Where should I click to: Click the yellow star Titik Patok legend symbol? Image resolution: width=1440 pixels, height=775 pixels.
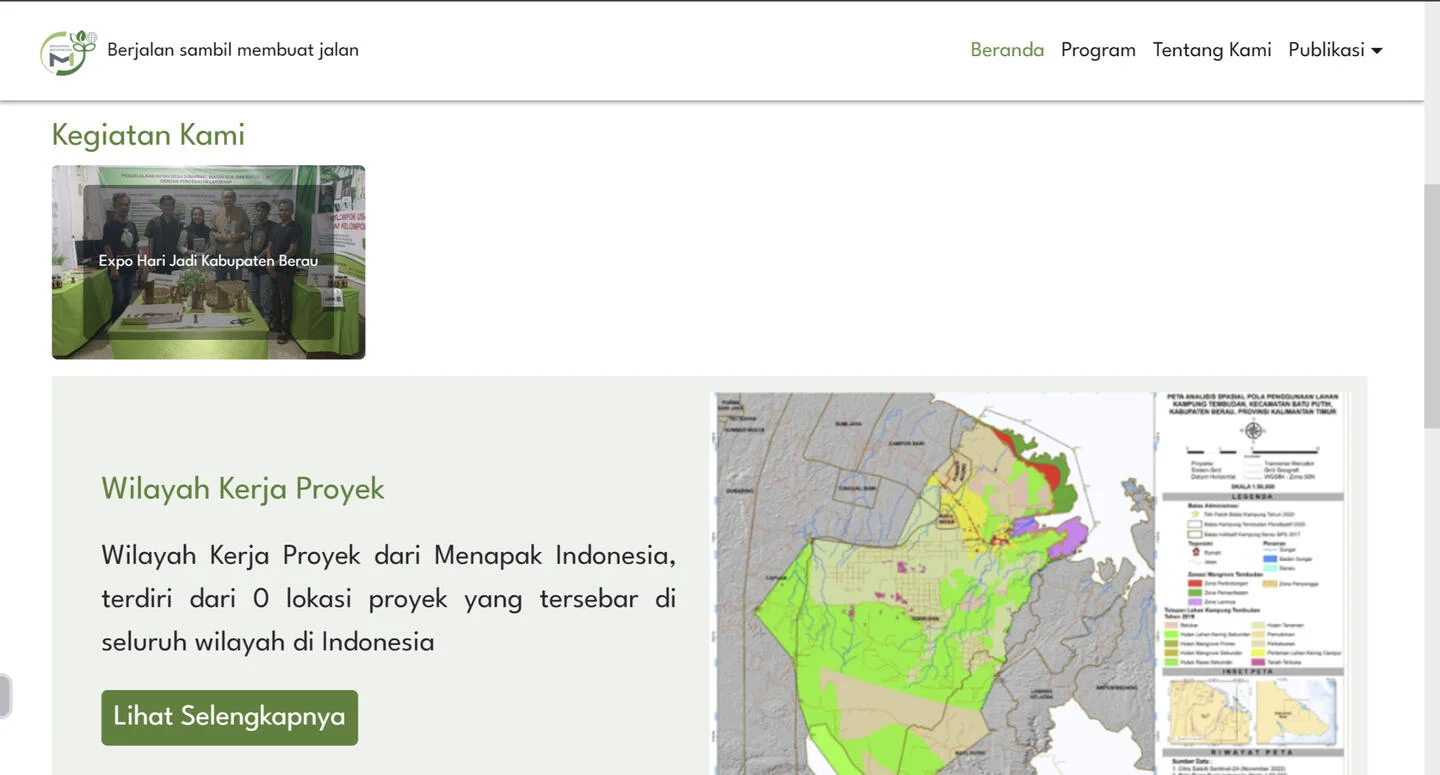tap(1193, 513)
